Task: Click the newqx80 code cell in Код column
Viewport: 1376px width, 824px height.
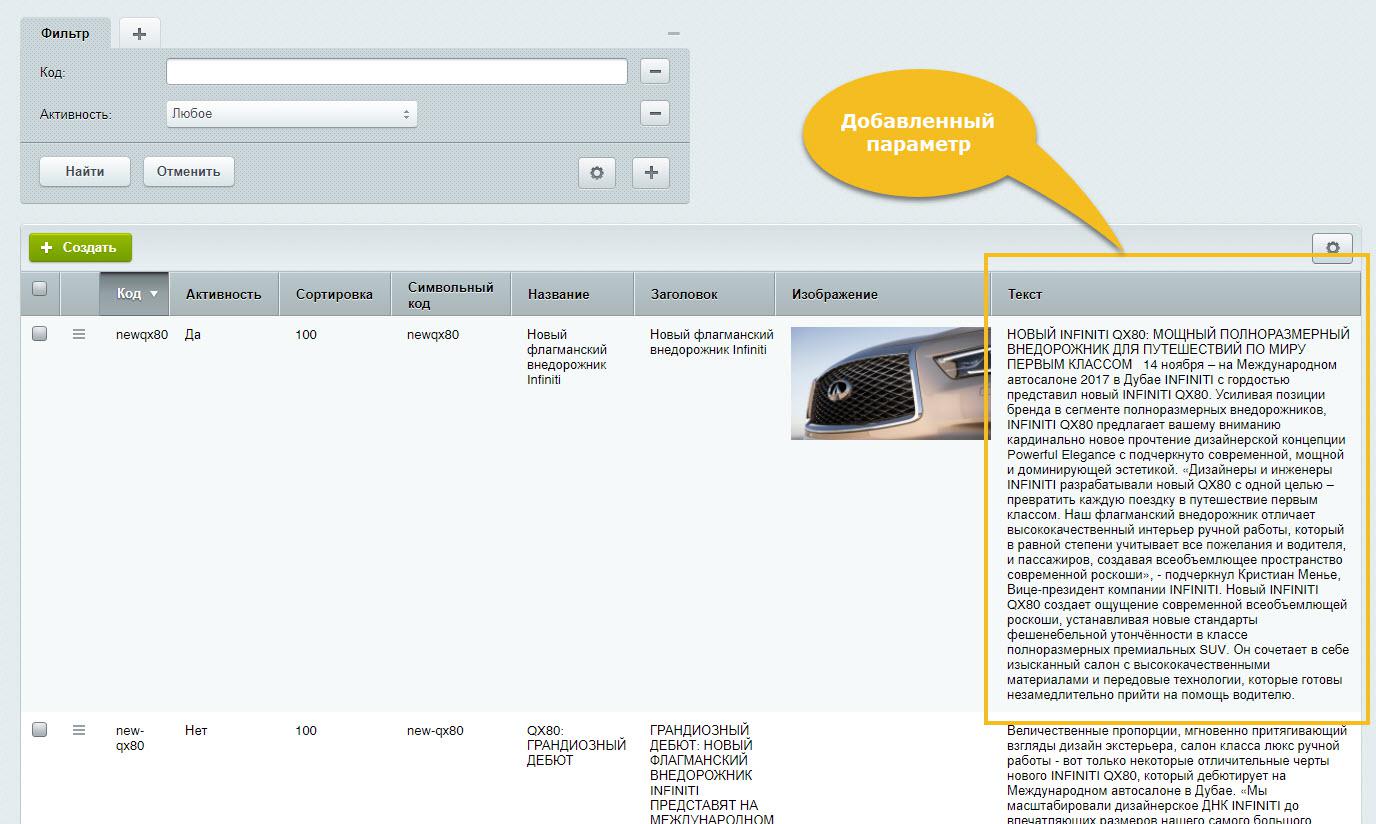Action: [x=142, y=334]
